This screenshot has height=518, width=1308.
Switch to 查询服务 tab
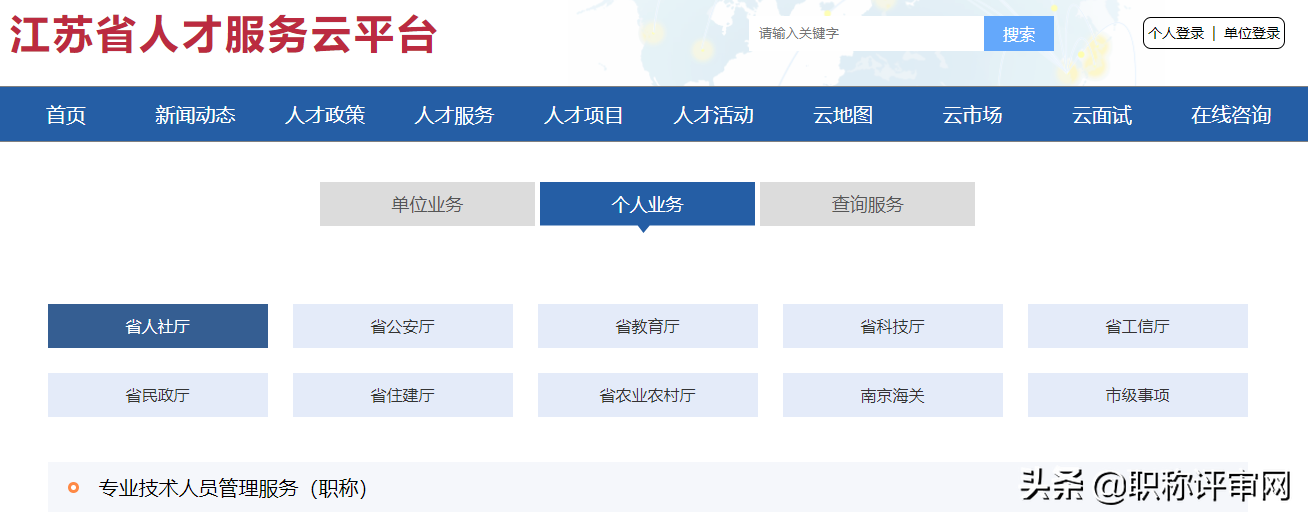tap(867, 204)
